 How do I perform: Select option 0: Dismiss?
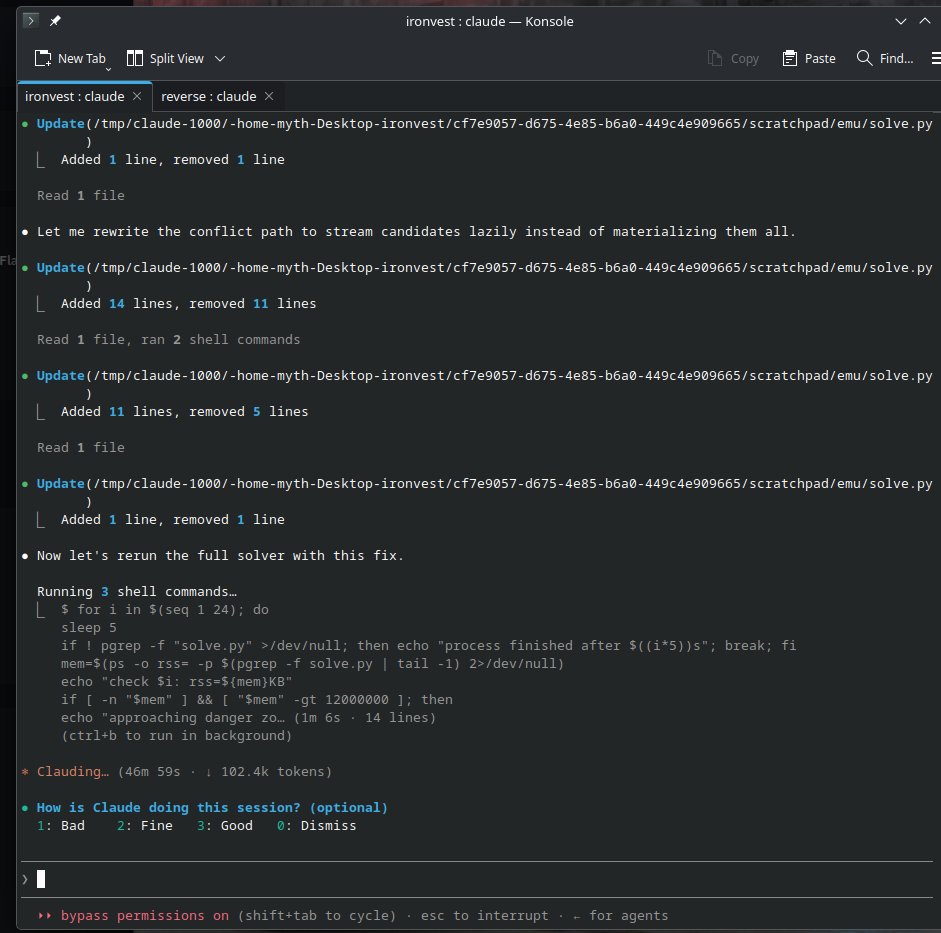(x=316, y=826)
